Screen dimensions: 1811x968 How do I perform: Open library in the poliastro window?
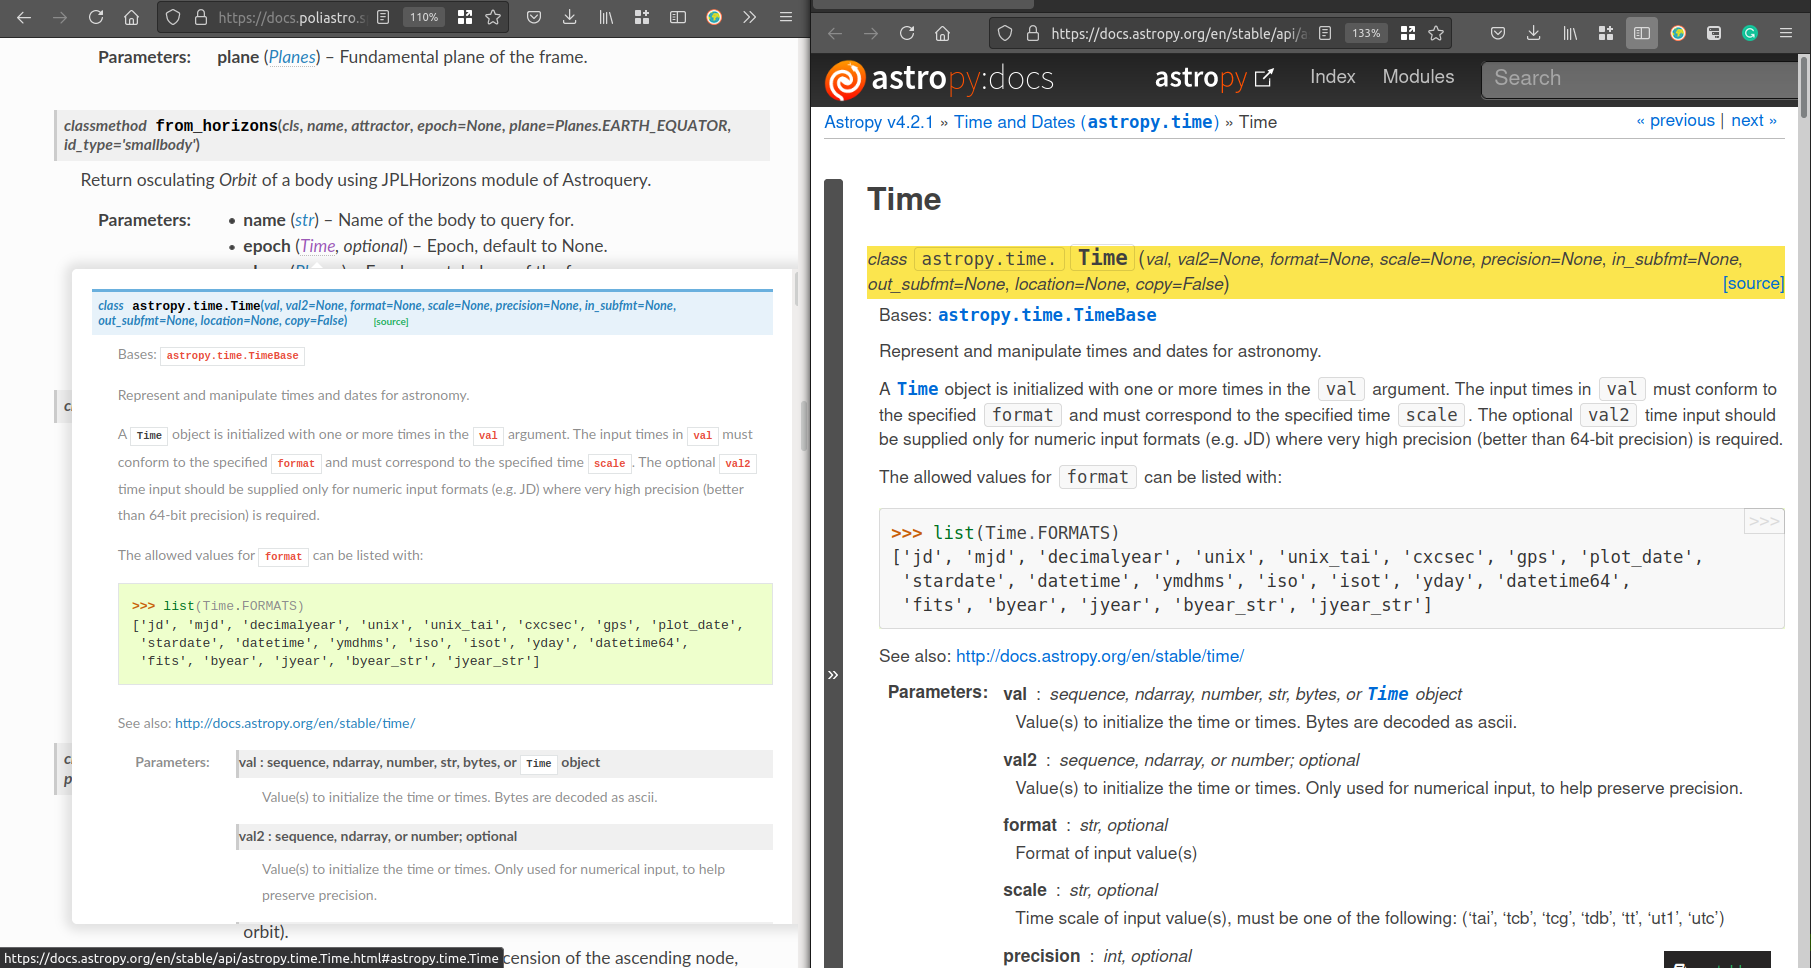click(606, 17)
